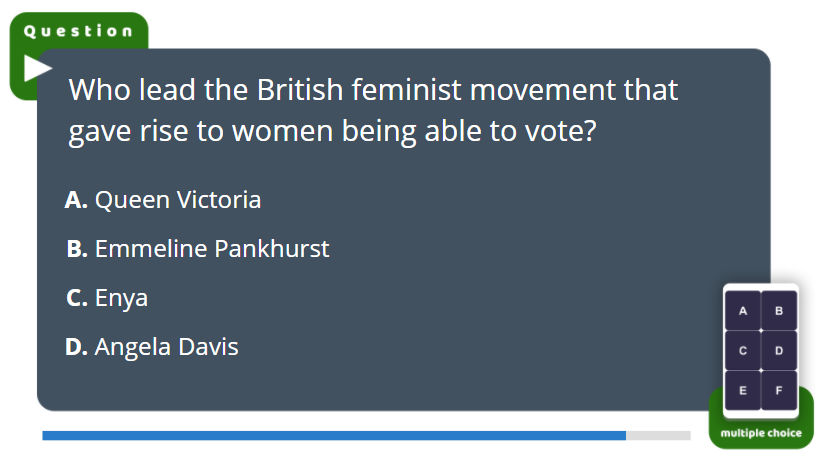
Task: Click the bold letter C. option marker
Action: (77, 298)
